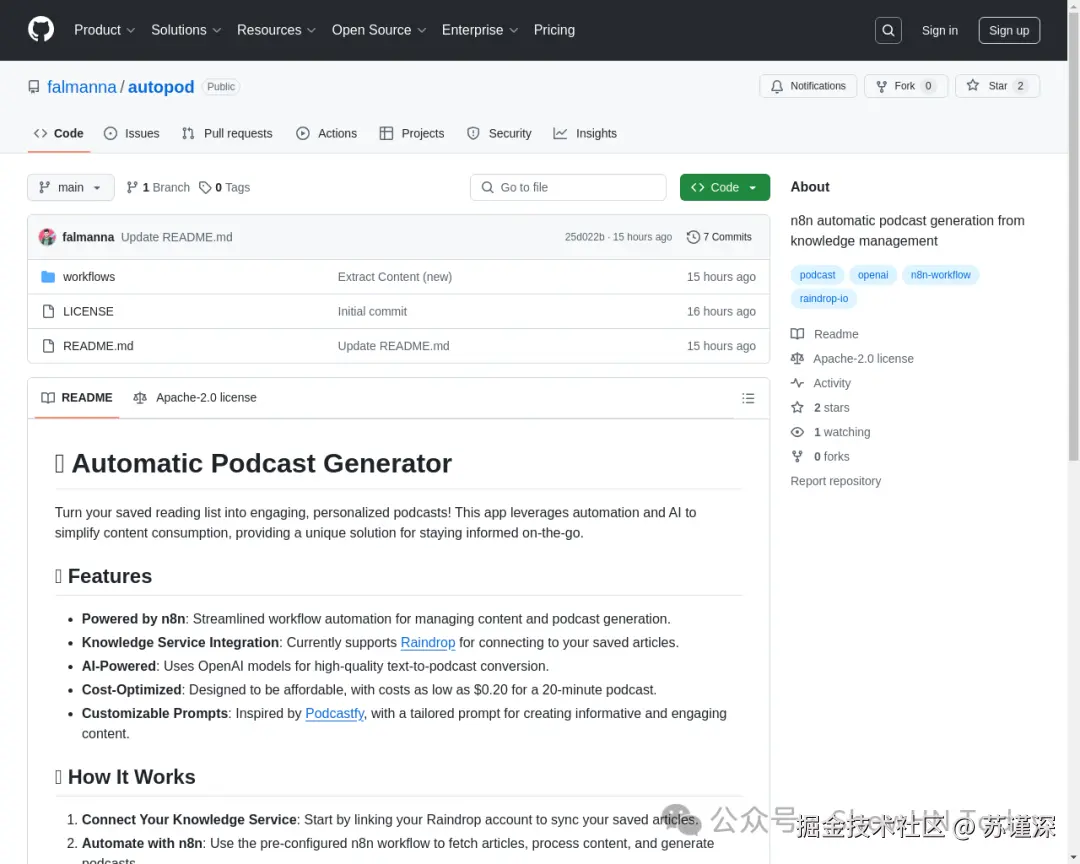The height and width of the screenshot is (864, 1080).
Task: Go to the GitHub homepage logo
Action: click(41, 30)
